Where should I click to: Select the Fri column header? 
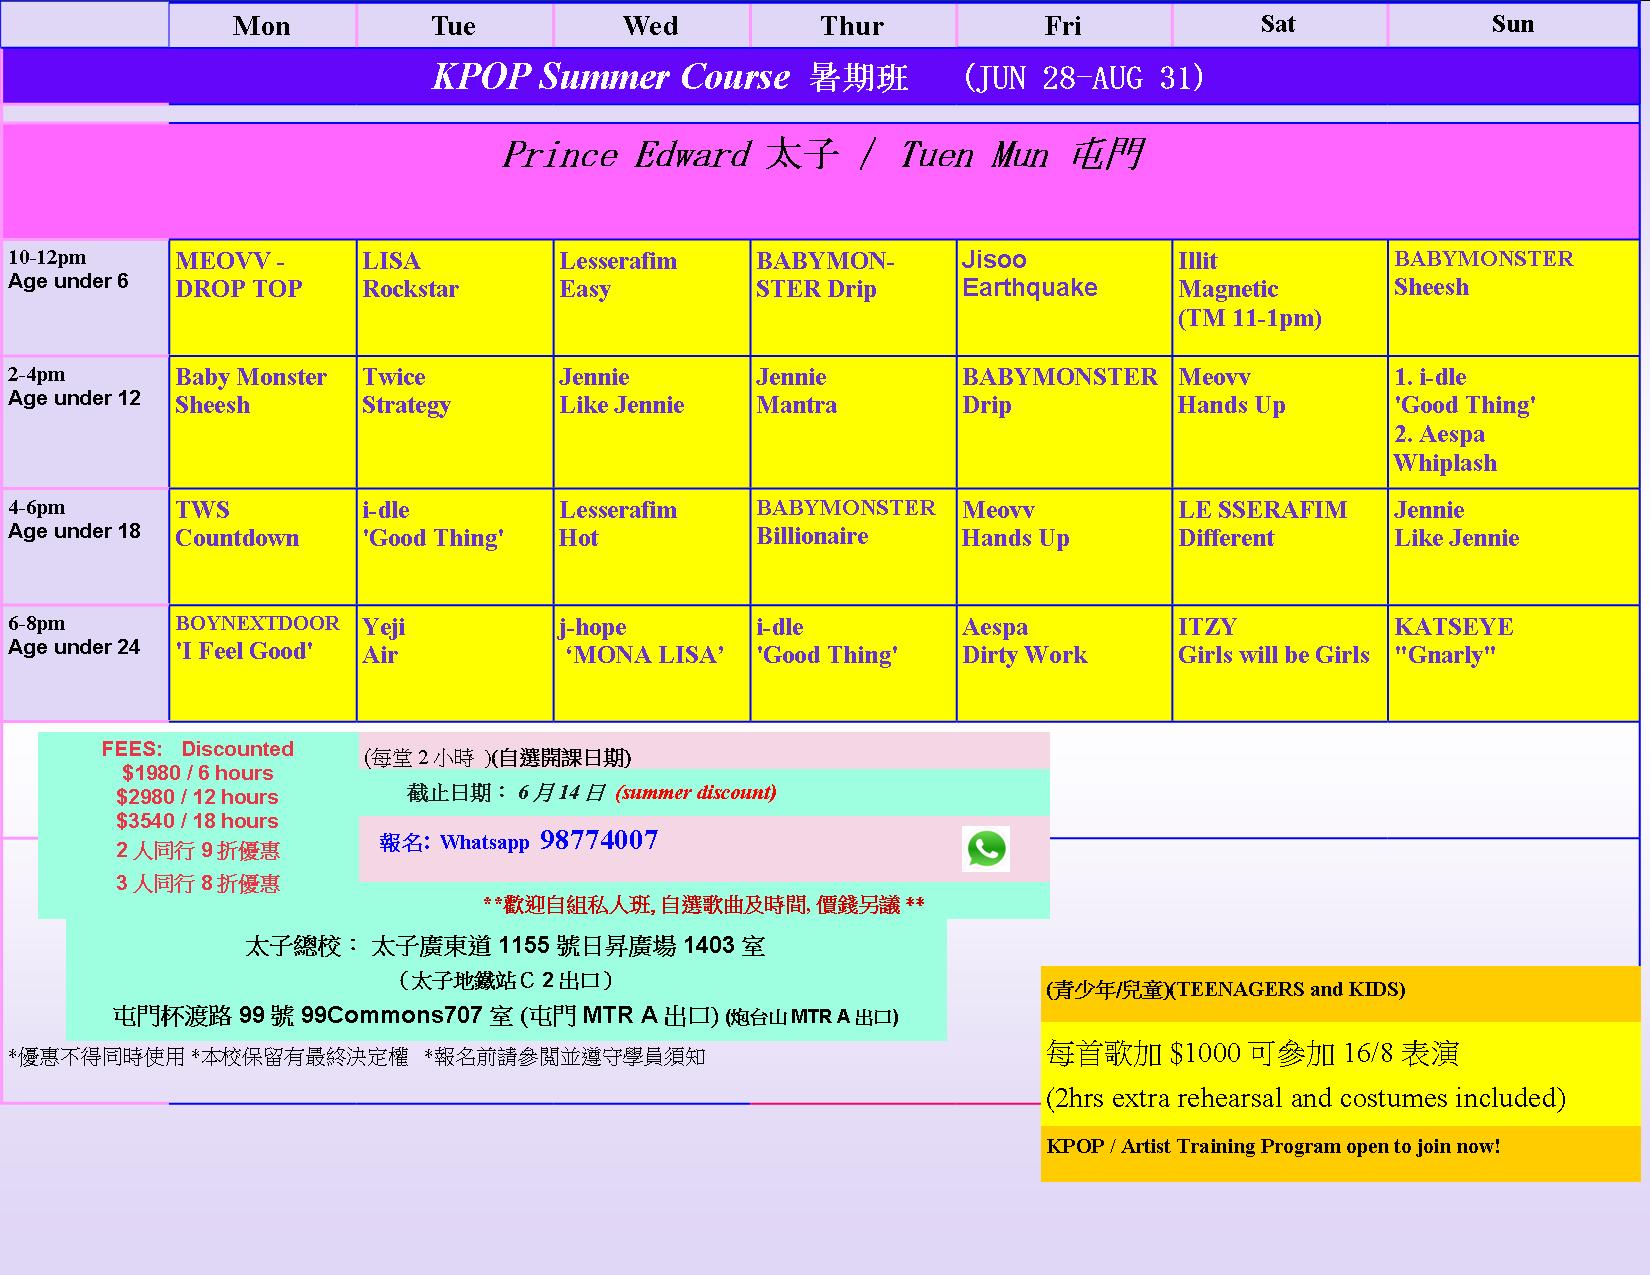1063,25
